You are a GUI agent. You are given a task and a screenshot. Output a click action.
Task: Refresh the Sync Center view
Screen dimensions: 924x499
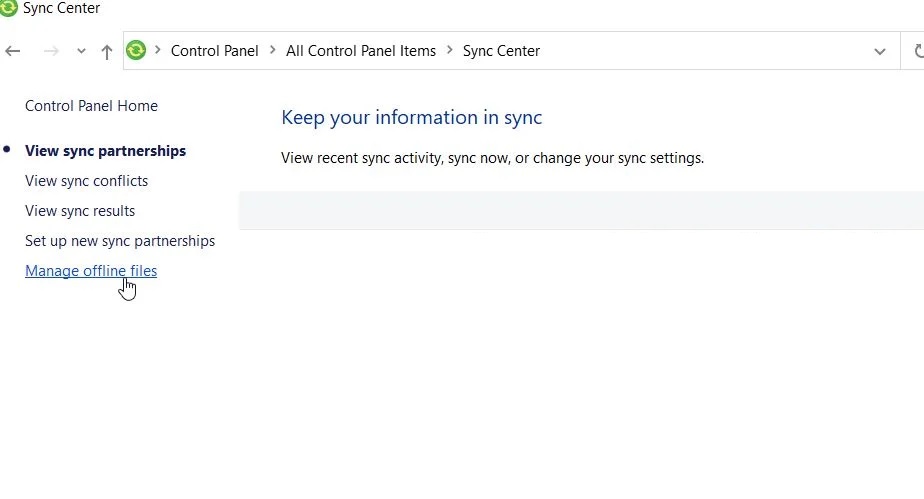[x=918, y=51]
